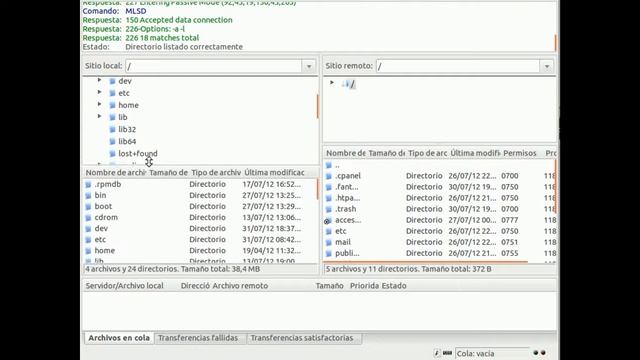
Task: Sort local list by Nombre de archivo
Action: pyautogui.click(x=115, y=173)
